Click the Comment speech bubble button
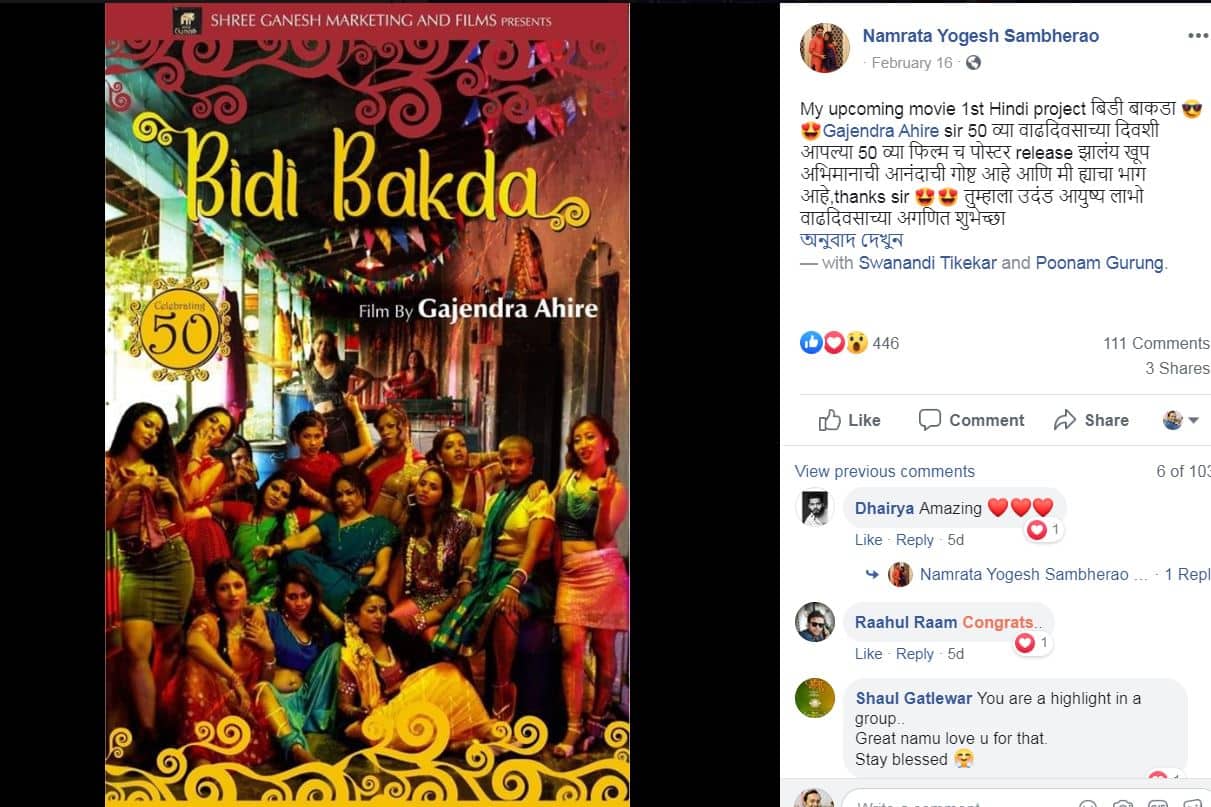The height and width of the screenshot is (807, 1211). tap(971, 420)
